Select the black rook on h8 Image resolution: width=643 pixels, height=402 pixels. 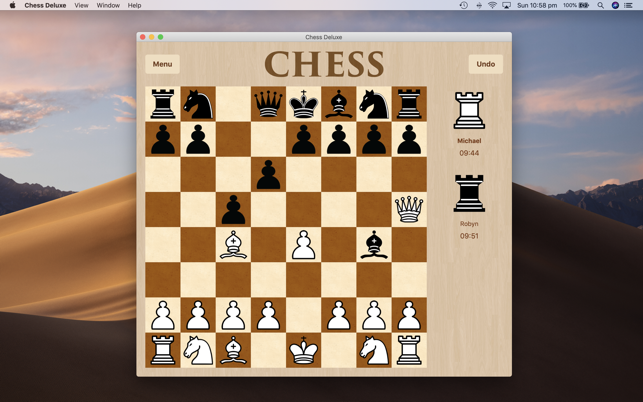tap(409, 104)
